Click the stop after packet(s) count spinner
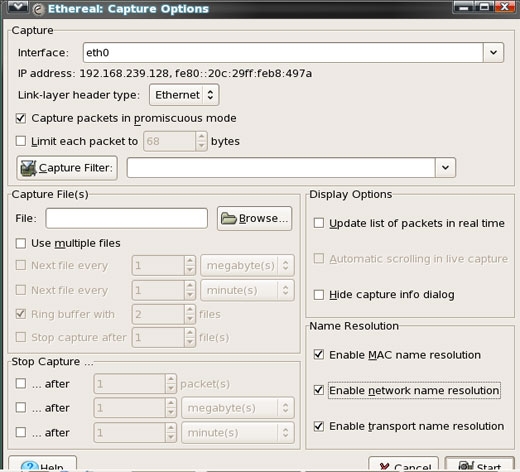This screenshot has height=472, width=520. [x=135, y=384]
